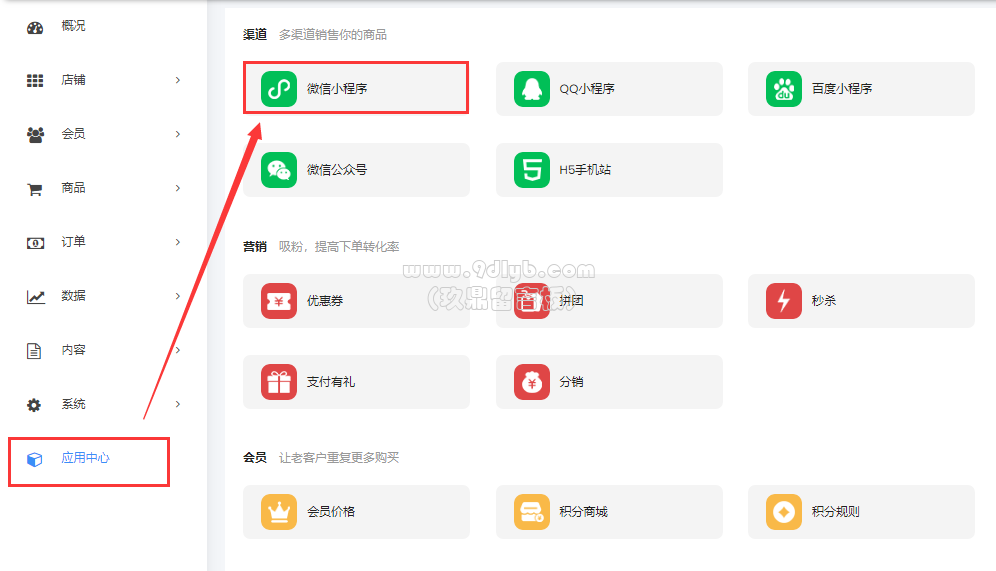Click the H5手机站 HTML5 icon
Viewport: 996px width, 571px height.
coord(532,170)
